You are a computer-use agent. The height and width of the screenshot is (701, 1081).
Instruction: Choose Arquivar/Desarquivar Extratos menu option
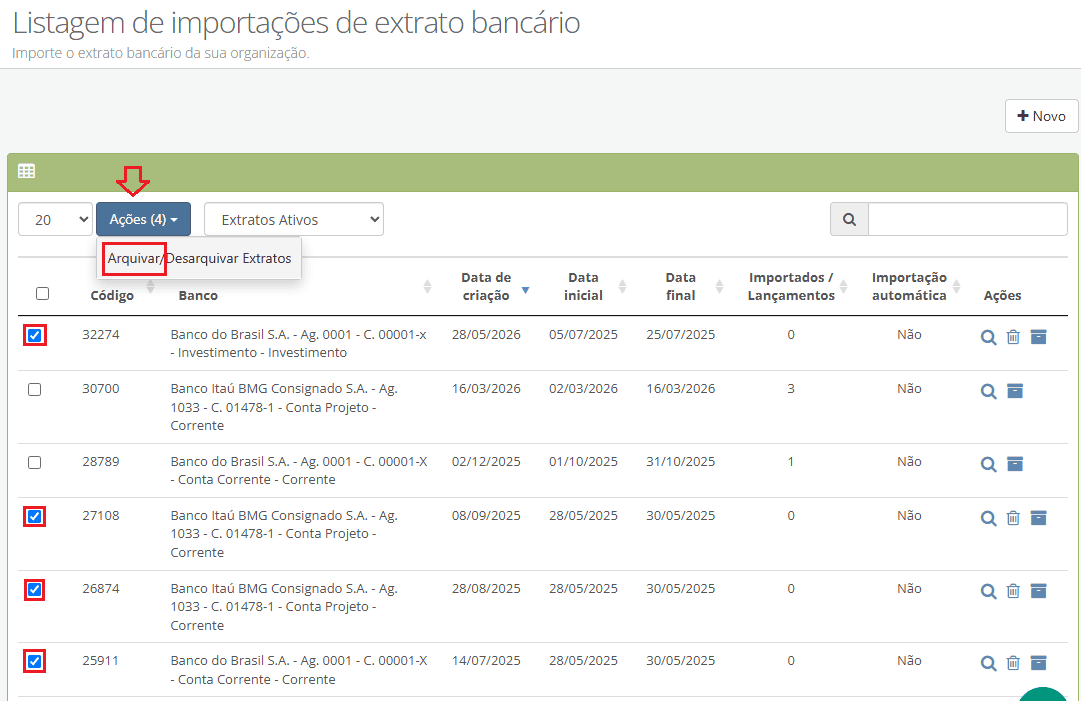(199, 258)
